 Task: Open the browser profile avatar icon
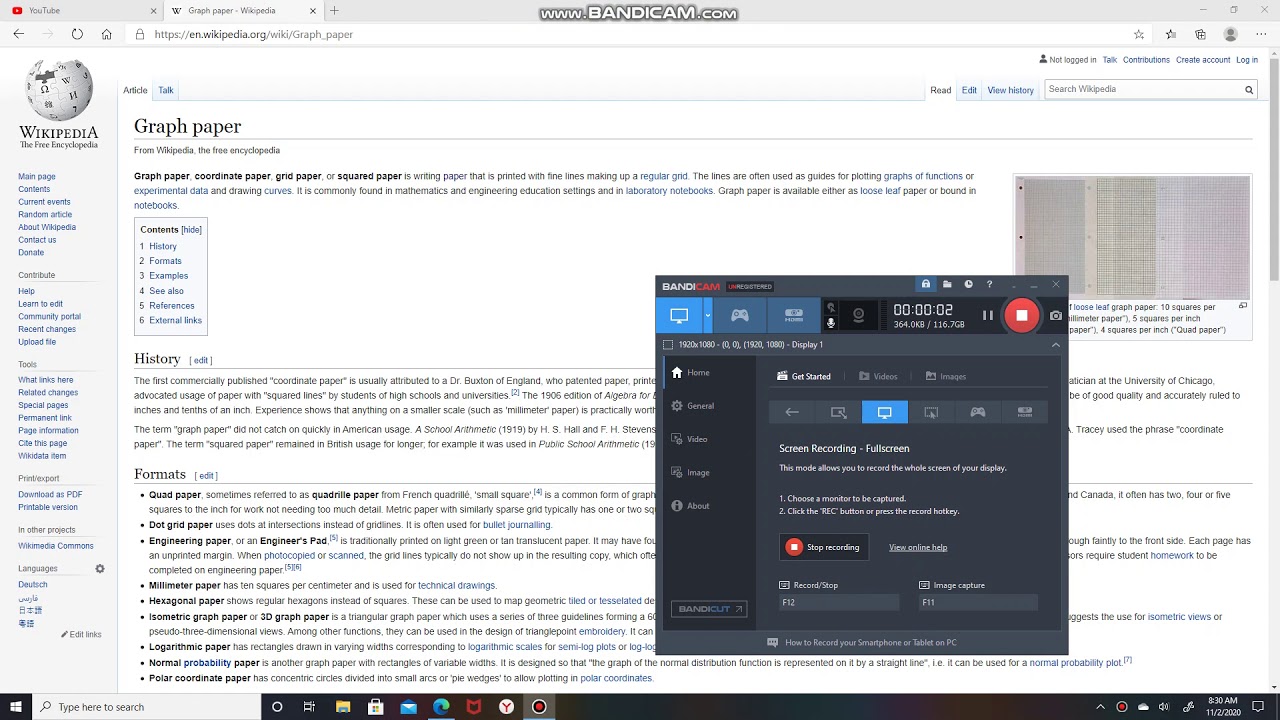(x=1231, y=34)
